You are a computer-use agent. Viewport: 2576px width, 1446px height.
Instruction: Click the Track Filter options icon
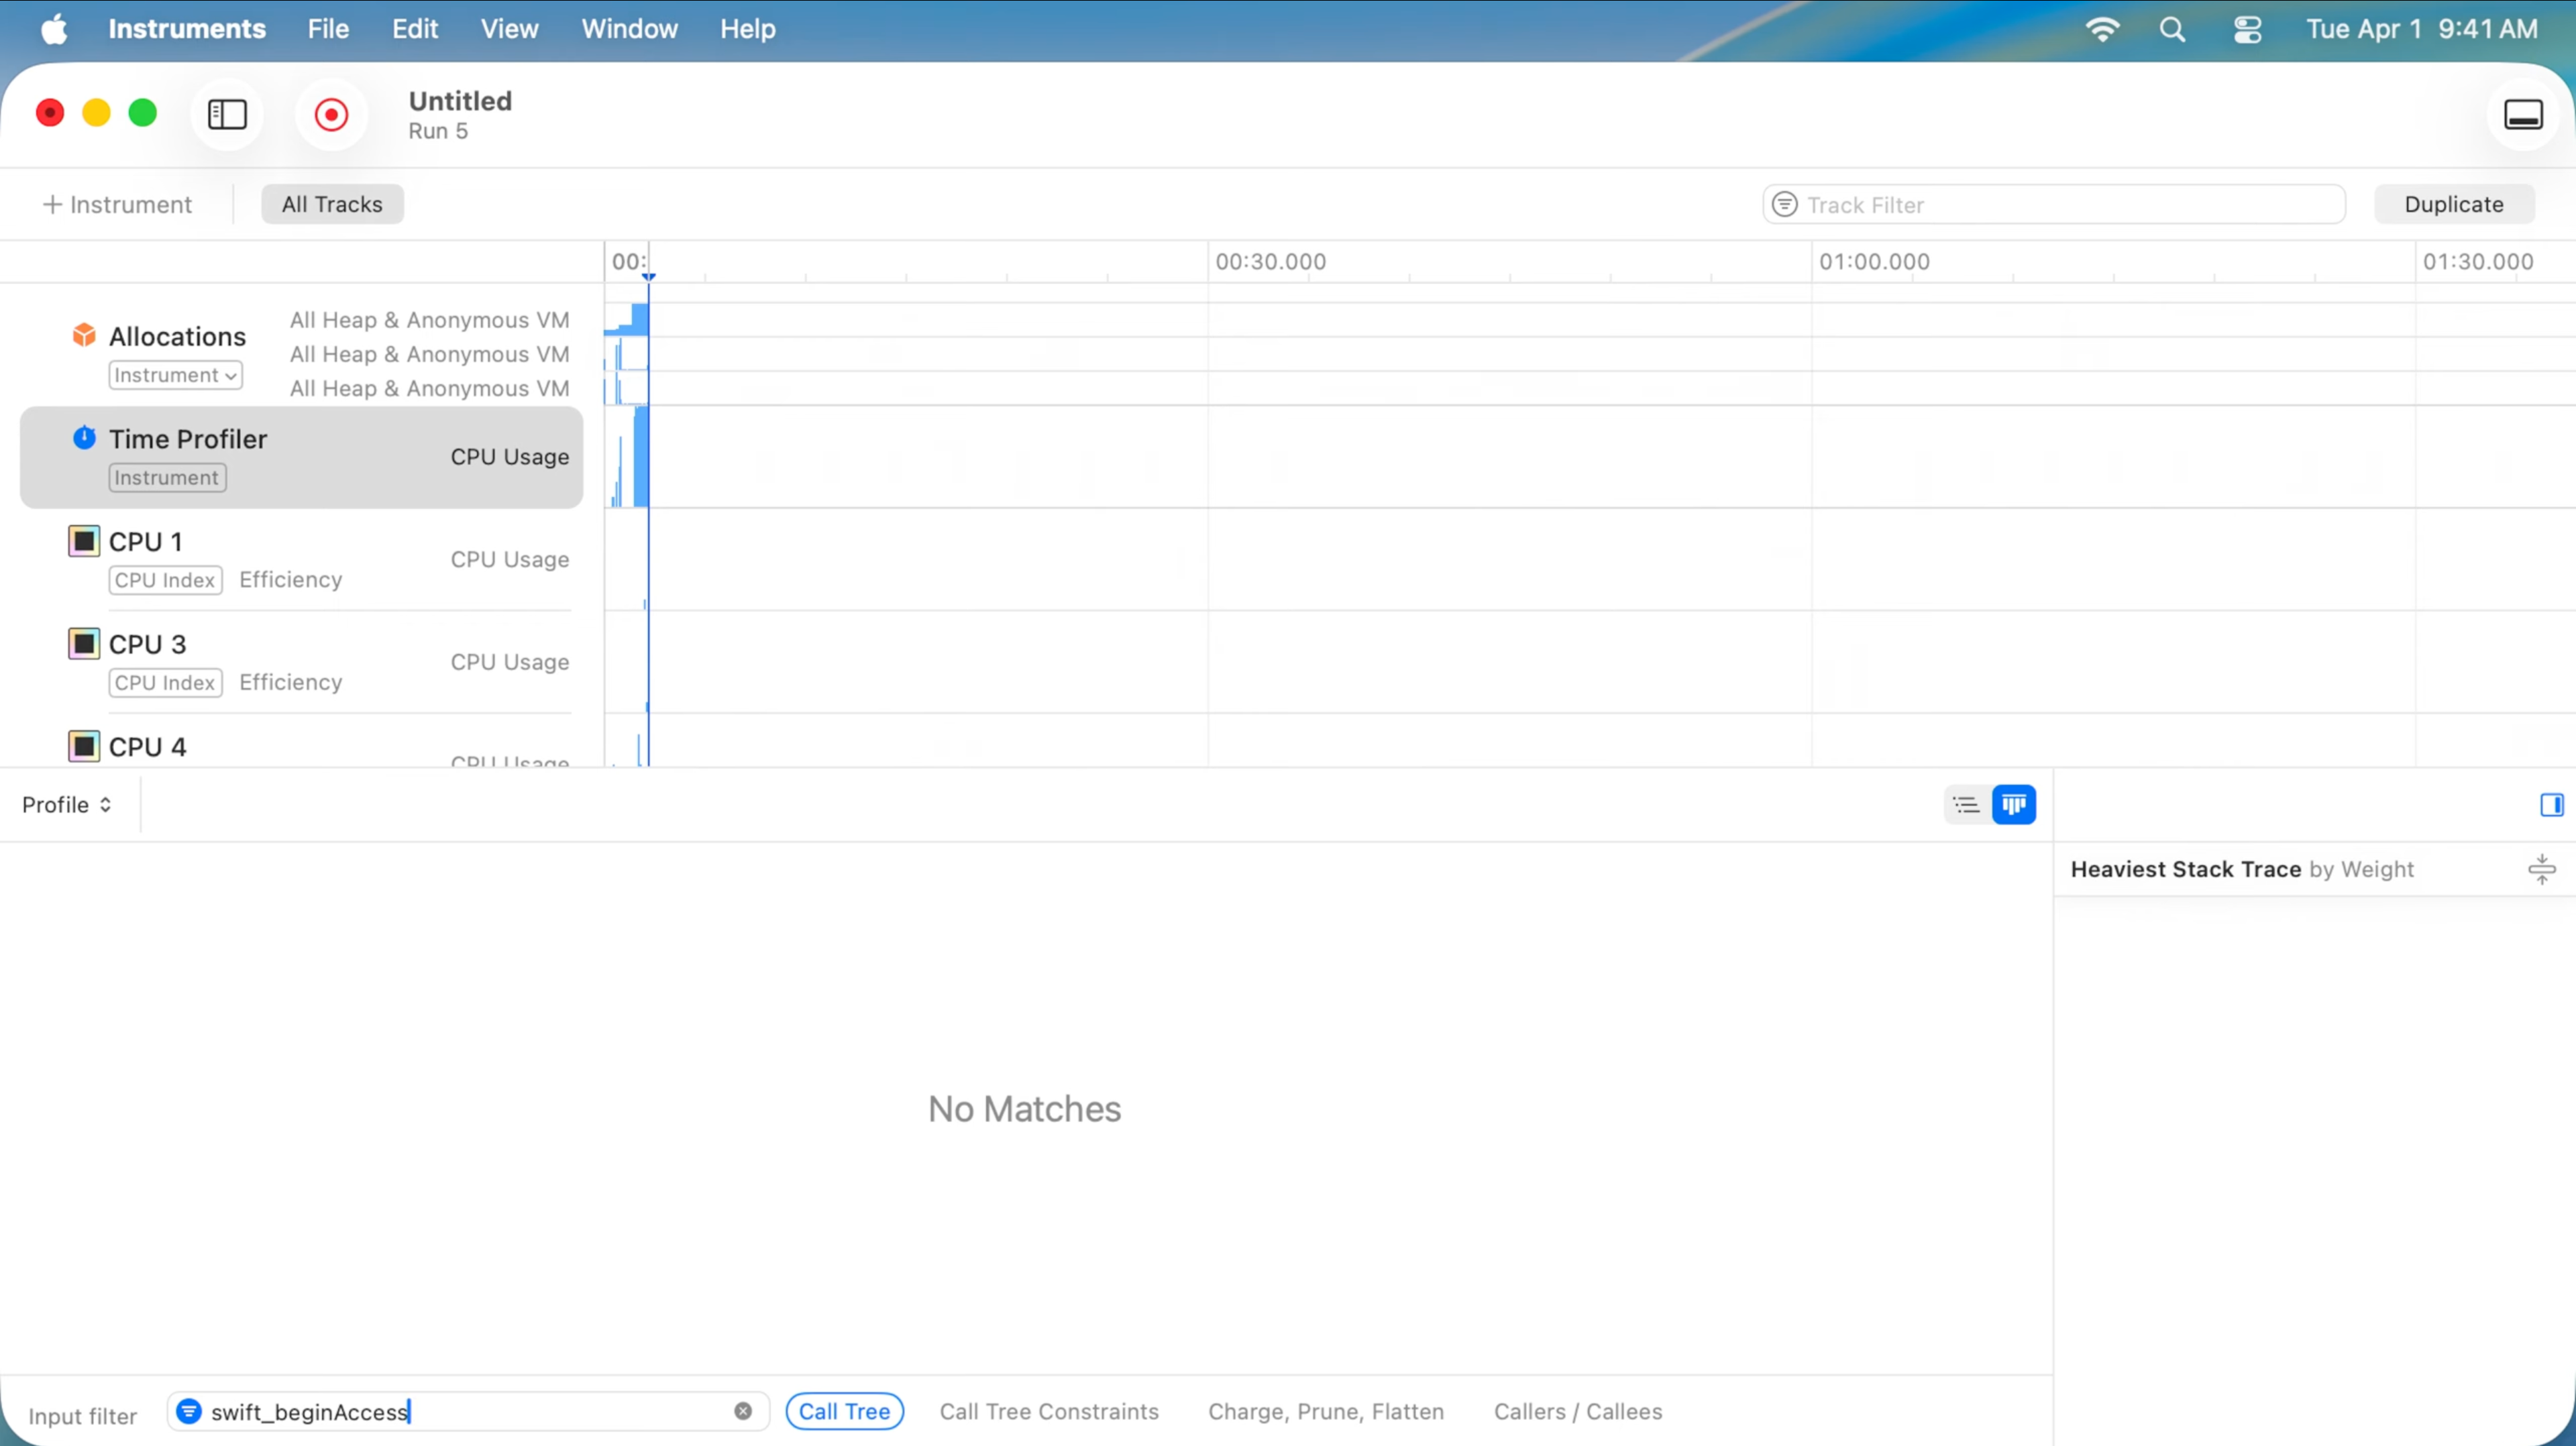(1785, 205)
